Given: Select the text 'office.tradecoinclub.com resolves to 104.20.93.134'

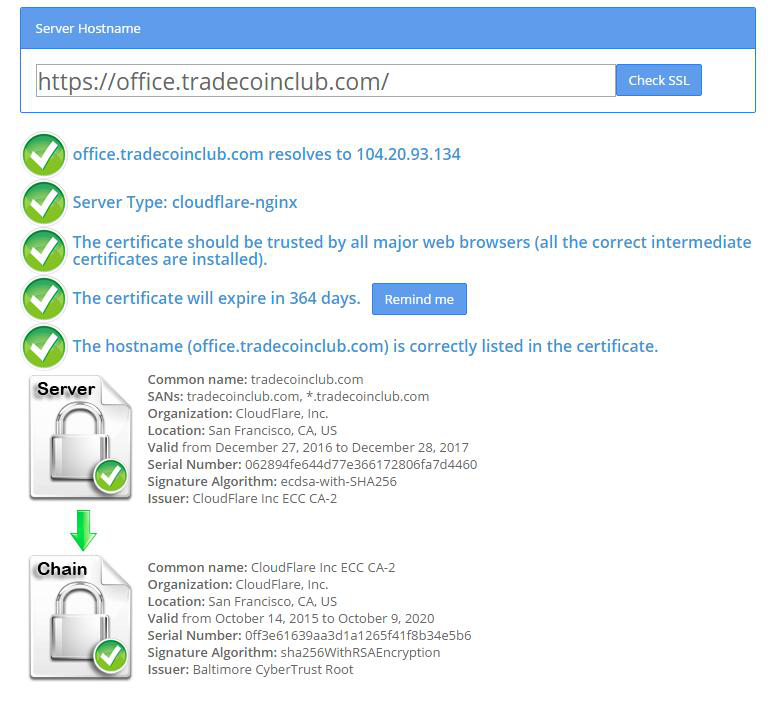Looking at the screenshot, I should (267, 154).
